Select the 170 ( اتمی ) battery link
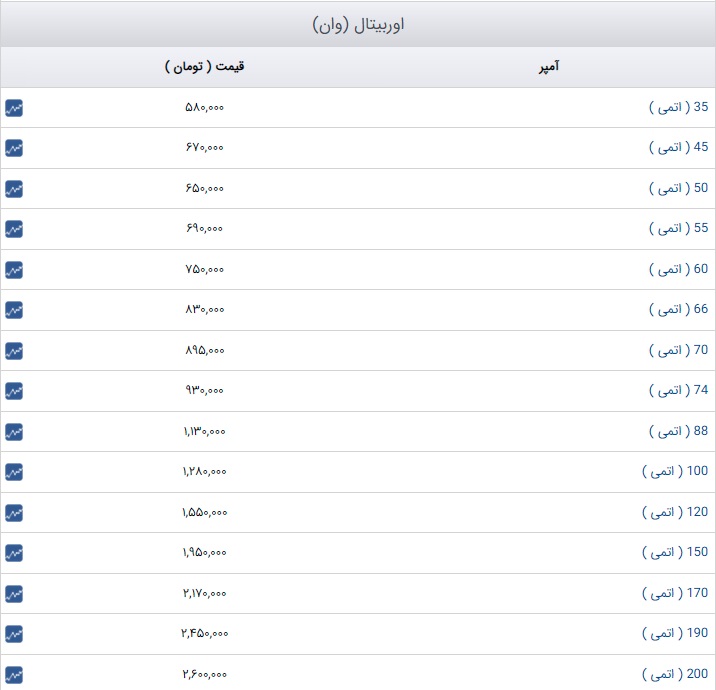Viewport: 716px width, 690px height. pos(675,593)
